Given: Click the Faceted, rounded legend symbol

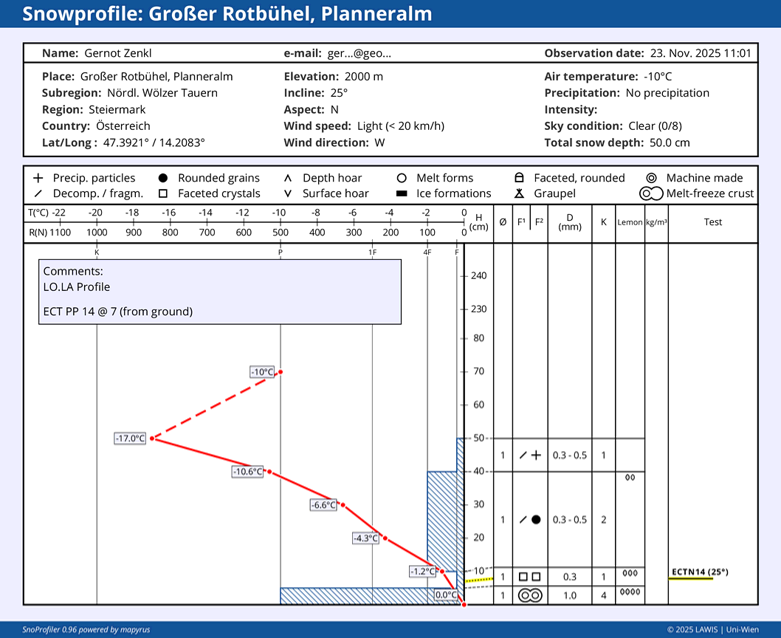Looking at the screenshot, I should [519, 178].
